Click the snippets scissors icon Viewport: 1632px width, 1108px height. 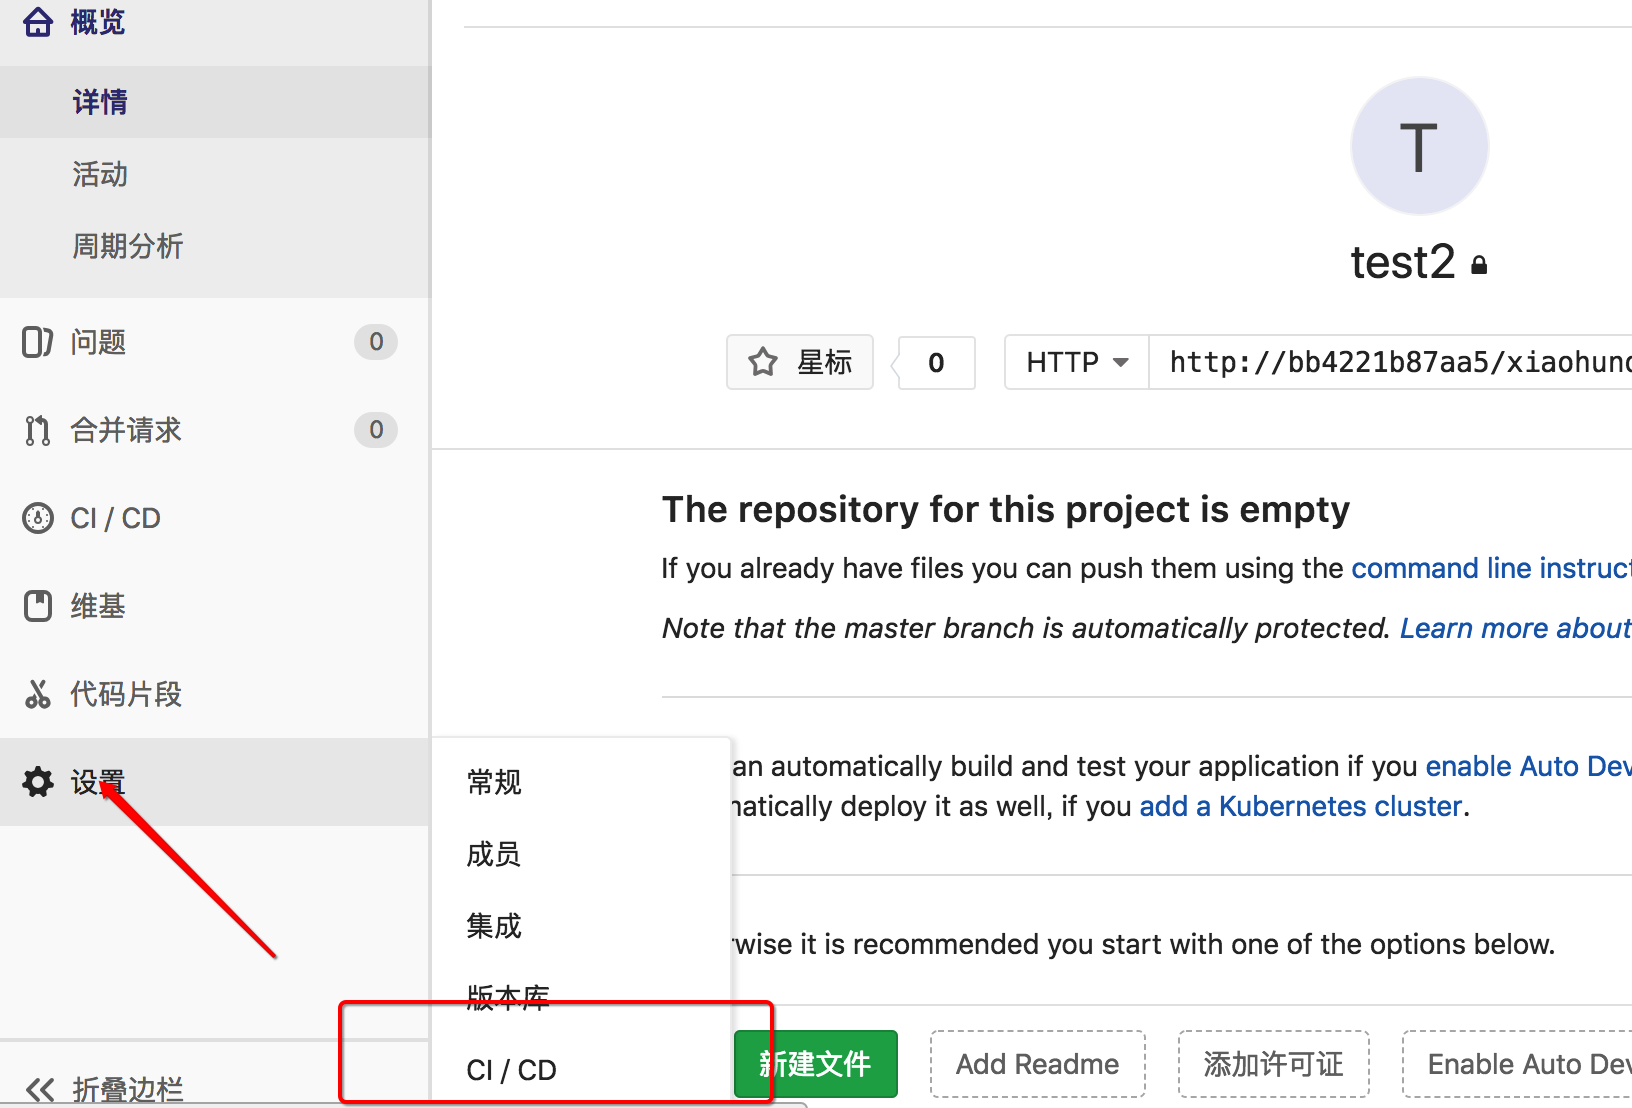38,694
